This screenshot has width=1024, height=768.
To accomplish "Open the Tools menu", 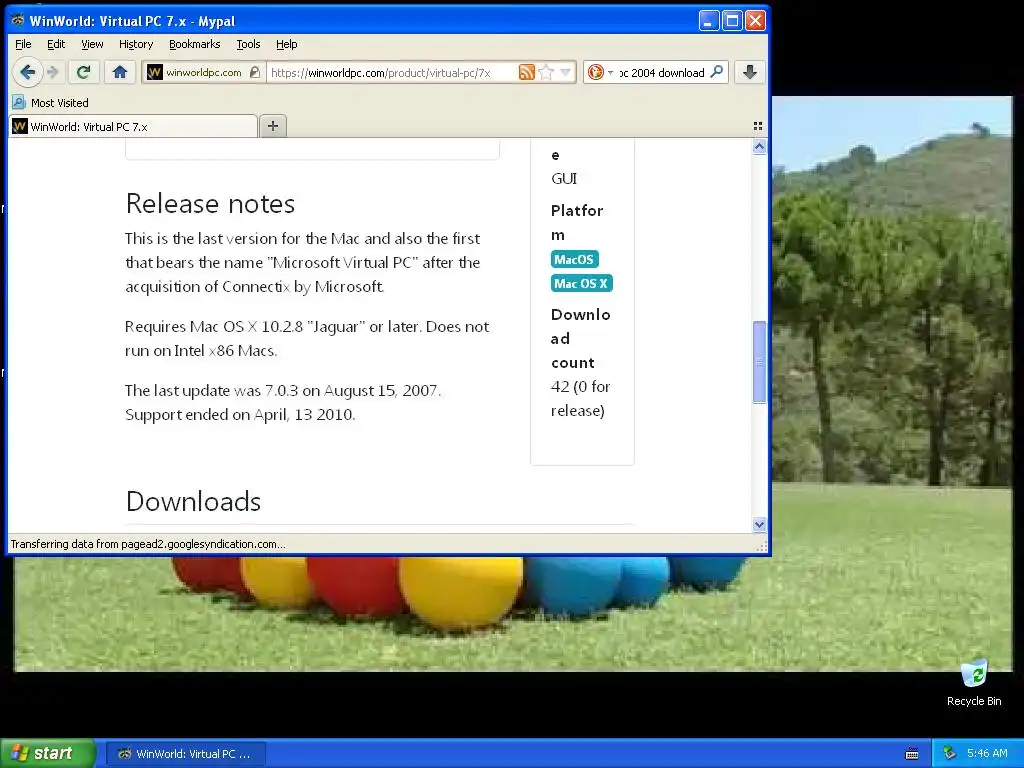I will point(248,44).
